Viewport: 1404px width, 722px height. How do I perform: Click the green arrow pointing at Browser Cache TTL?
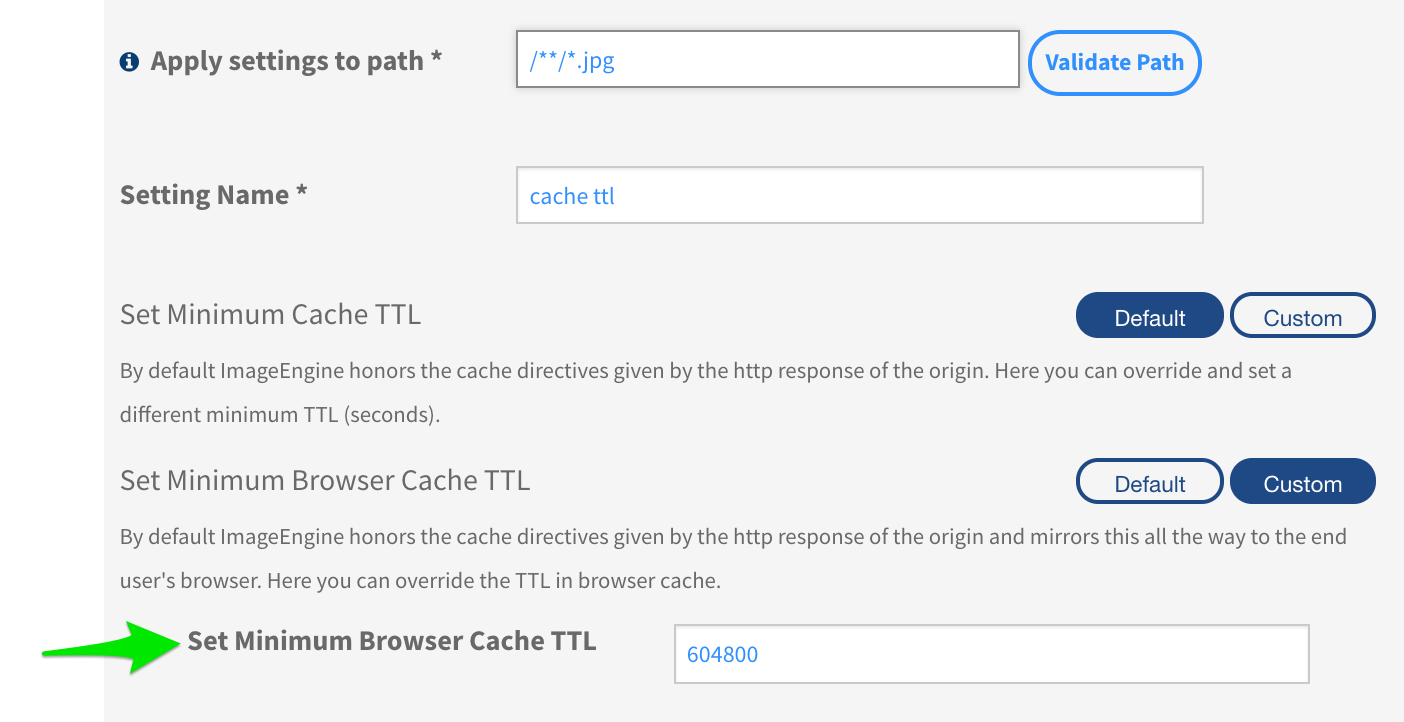106,646
